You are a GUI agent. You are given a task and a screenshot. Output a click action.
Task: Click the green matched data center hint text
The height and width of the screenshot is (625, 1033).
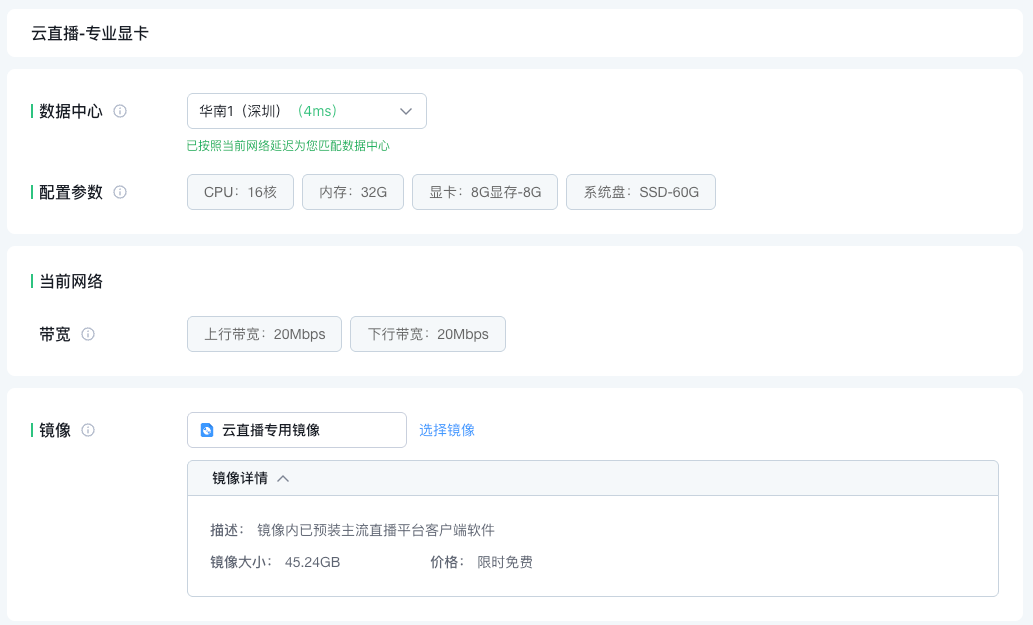pos(288,146)
